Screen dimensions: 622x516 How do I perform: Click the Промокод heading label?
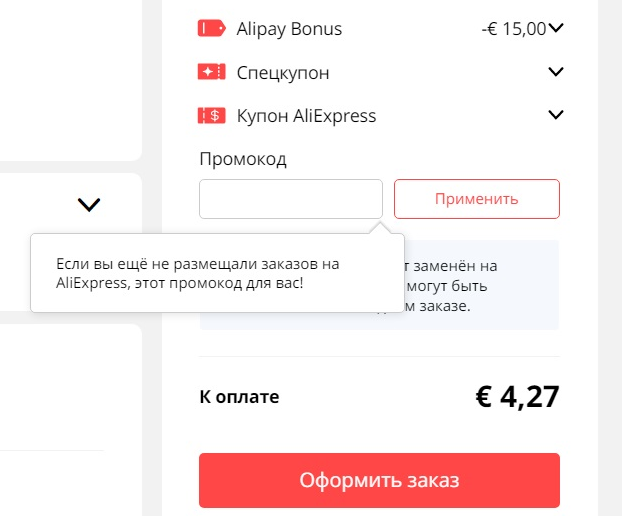[243, 159]
